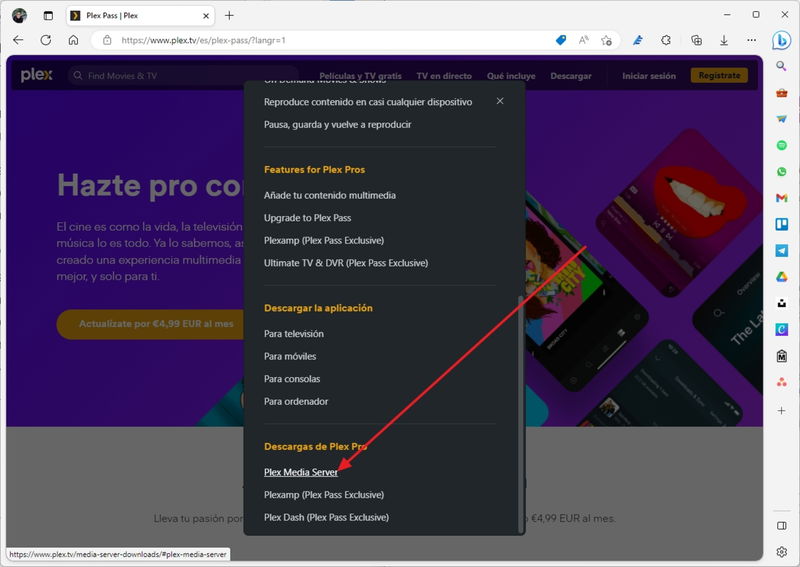The width and height of the screenshot is (800, 567).
Task: Open the Spotify icon in the sidebar
Action: coord(781,145)
